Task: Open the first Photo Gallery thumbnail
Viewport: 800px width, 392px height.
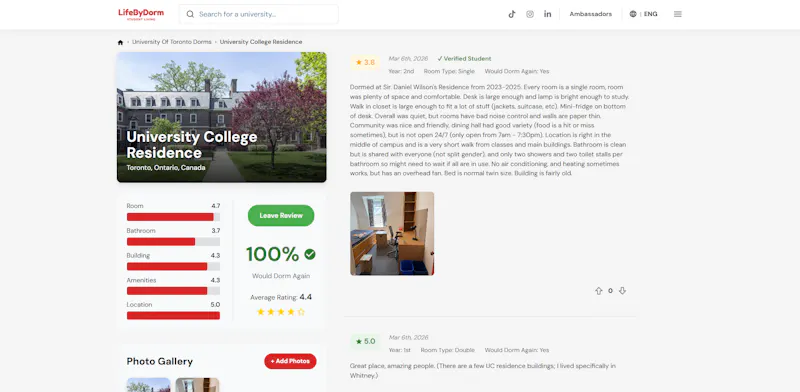Action: (148, 385)
